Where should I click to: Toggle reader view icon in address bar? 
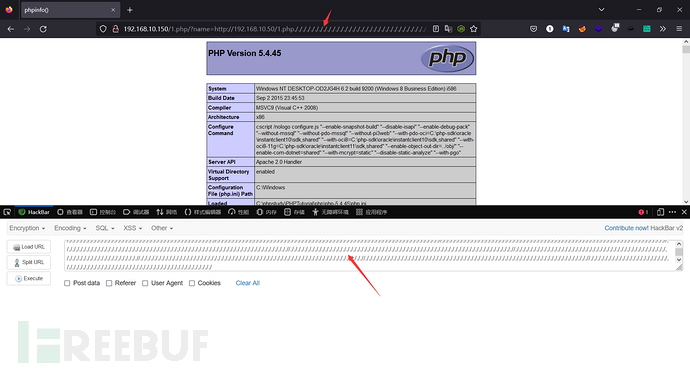coord(436,29)
